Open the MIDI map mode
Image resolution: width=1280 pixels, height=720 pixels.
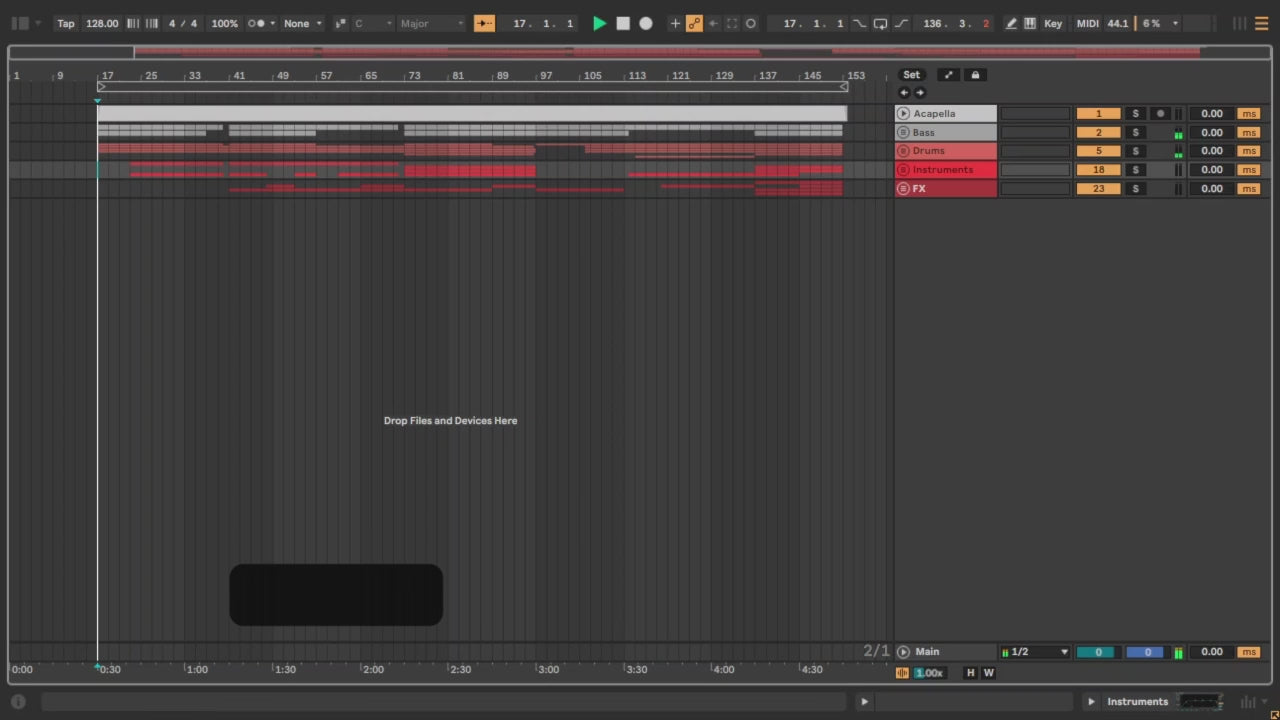[1087, 23]
